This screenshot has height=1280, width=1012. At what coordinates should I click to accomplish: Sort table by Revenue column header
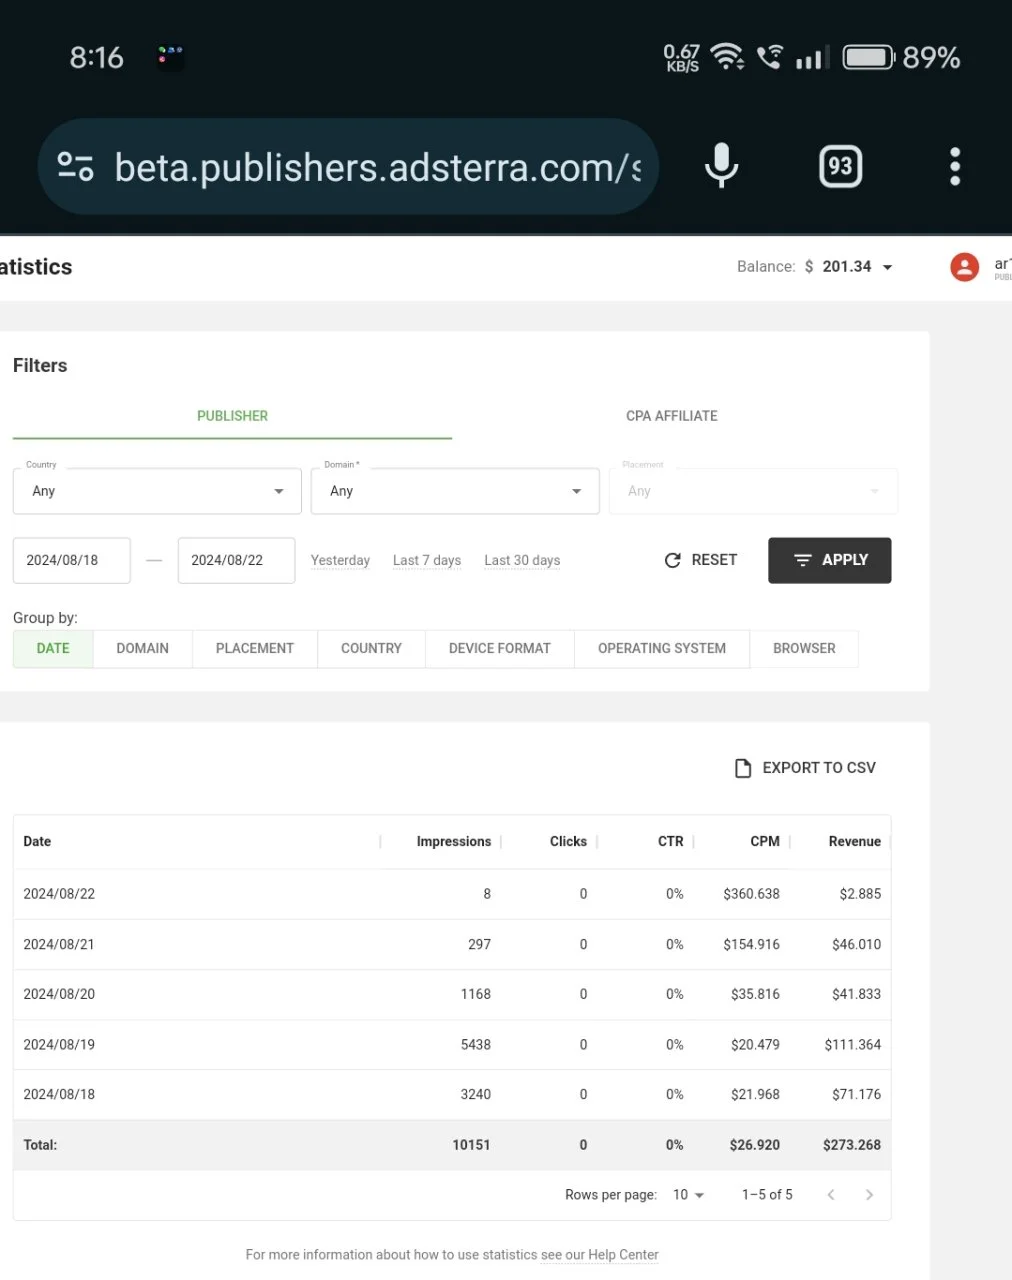(855, 841)
